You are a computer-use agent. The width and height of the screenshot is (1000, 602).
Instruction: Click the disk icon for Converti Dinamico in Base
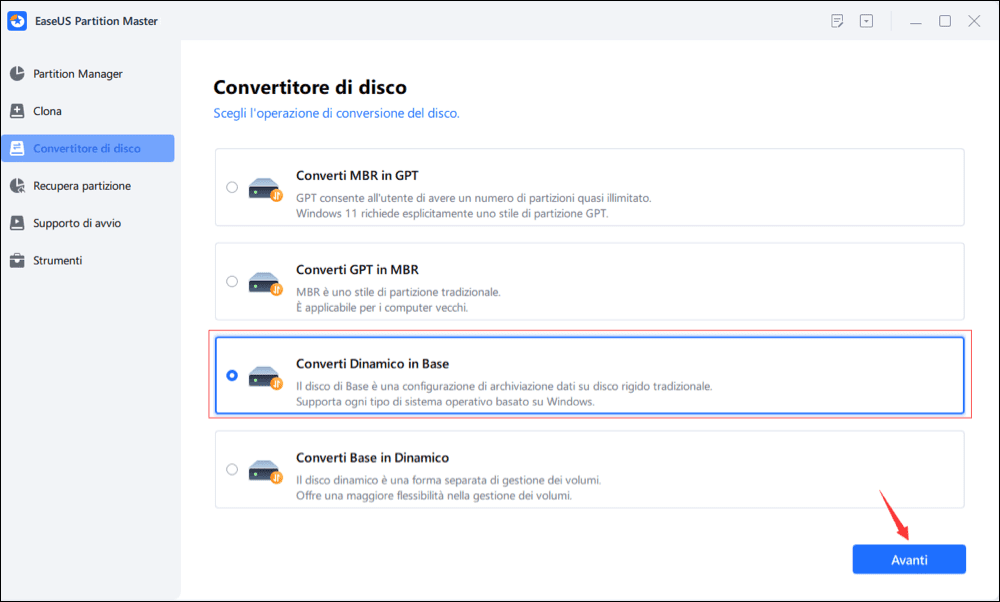pyautogui.click(x=265, y=378)
